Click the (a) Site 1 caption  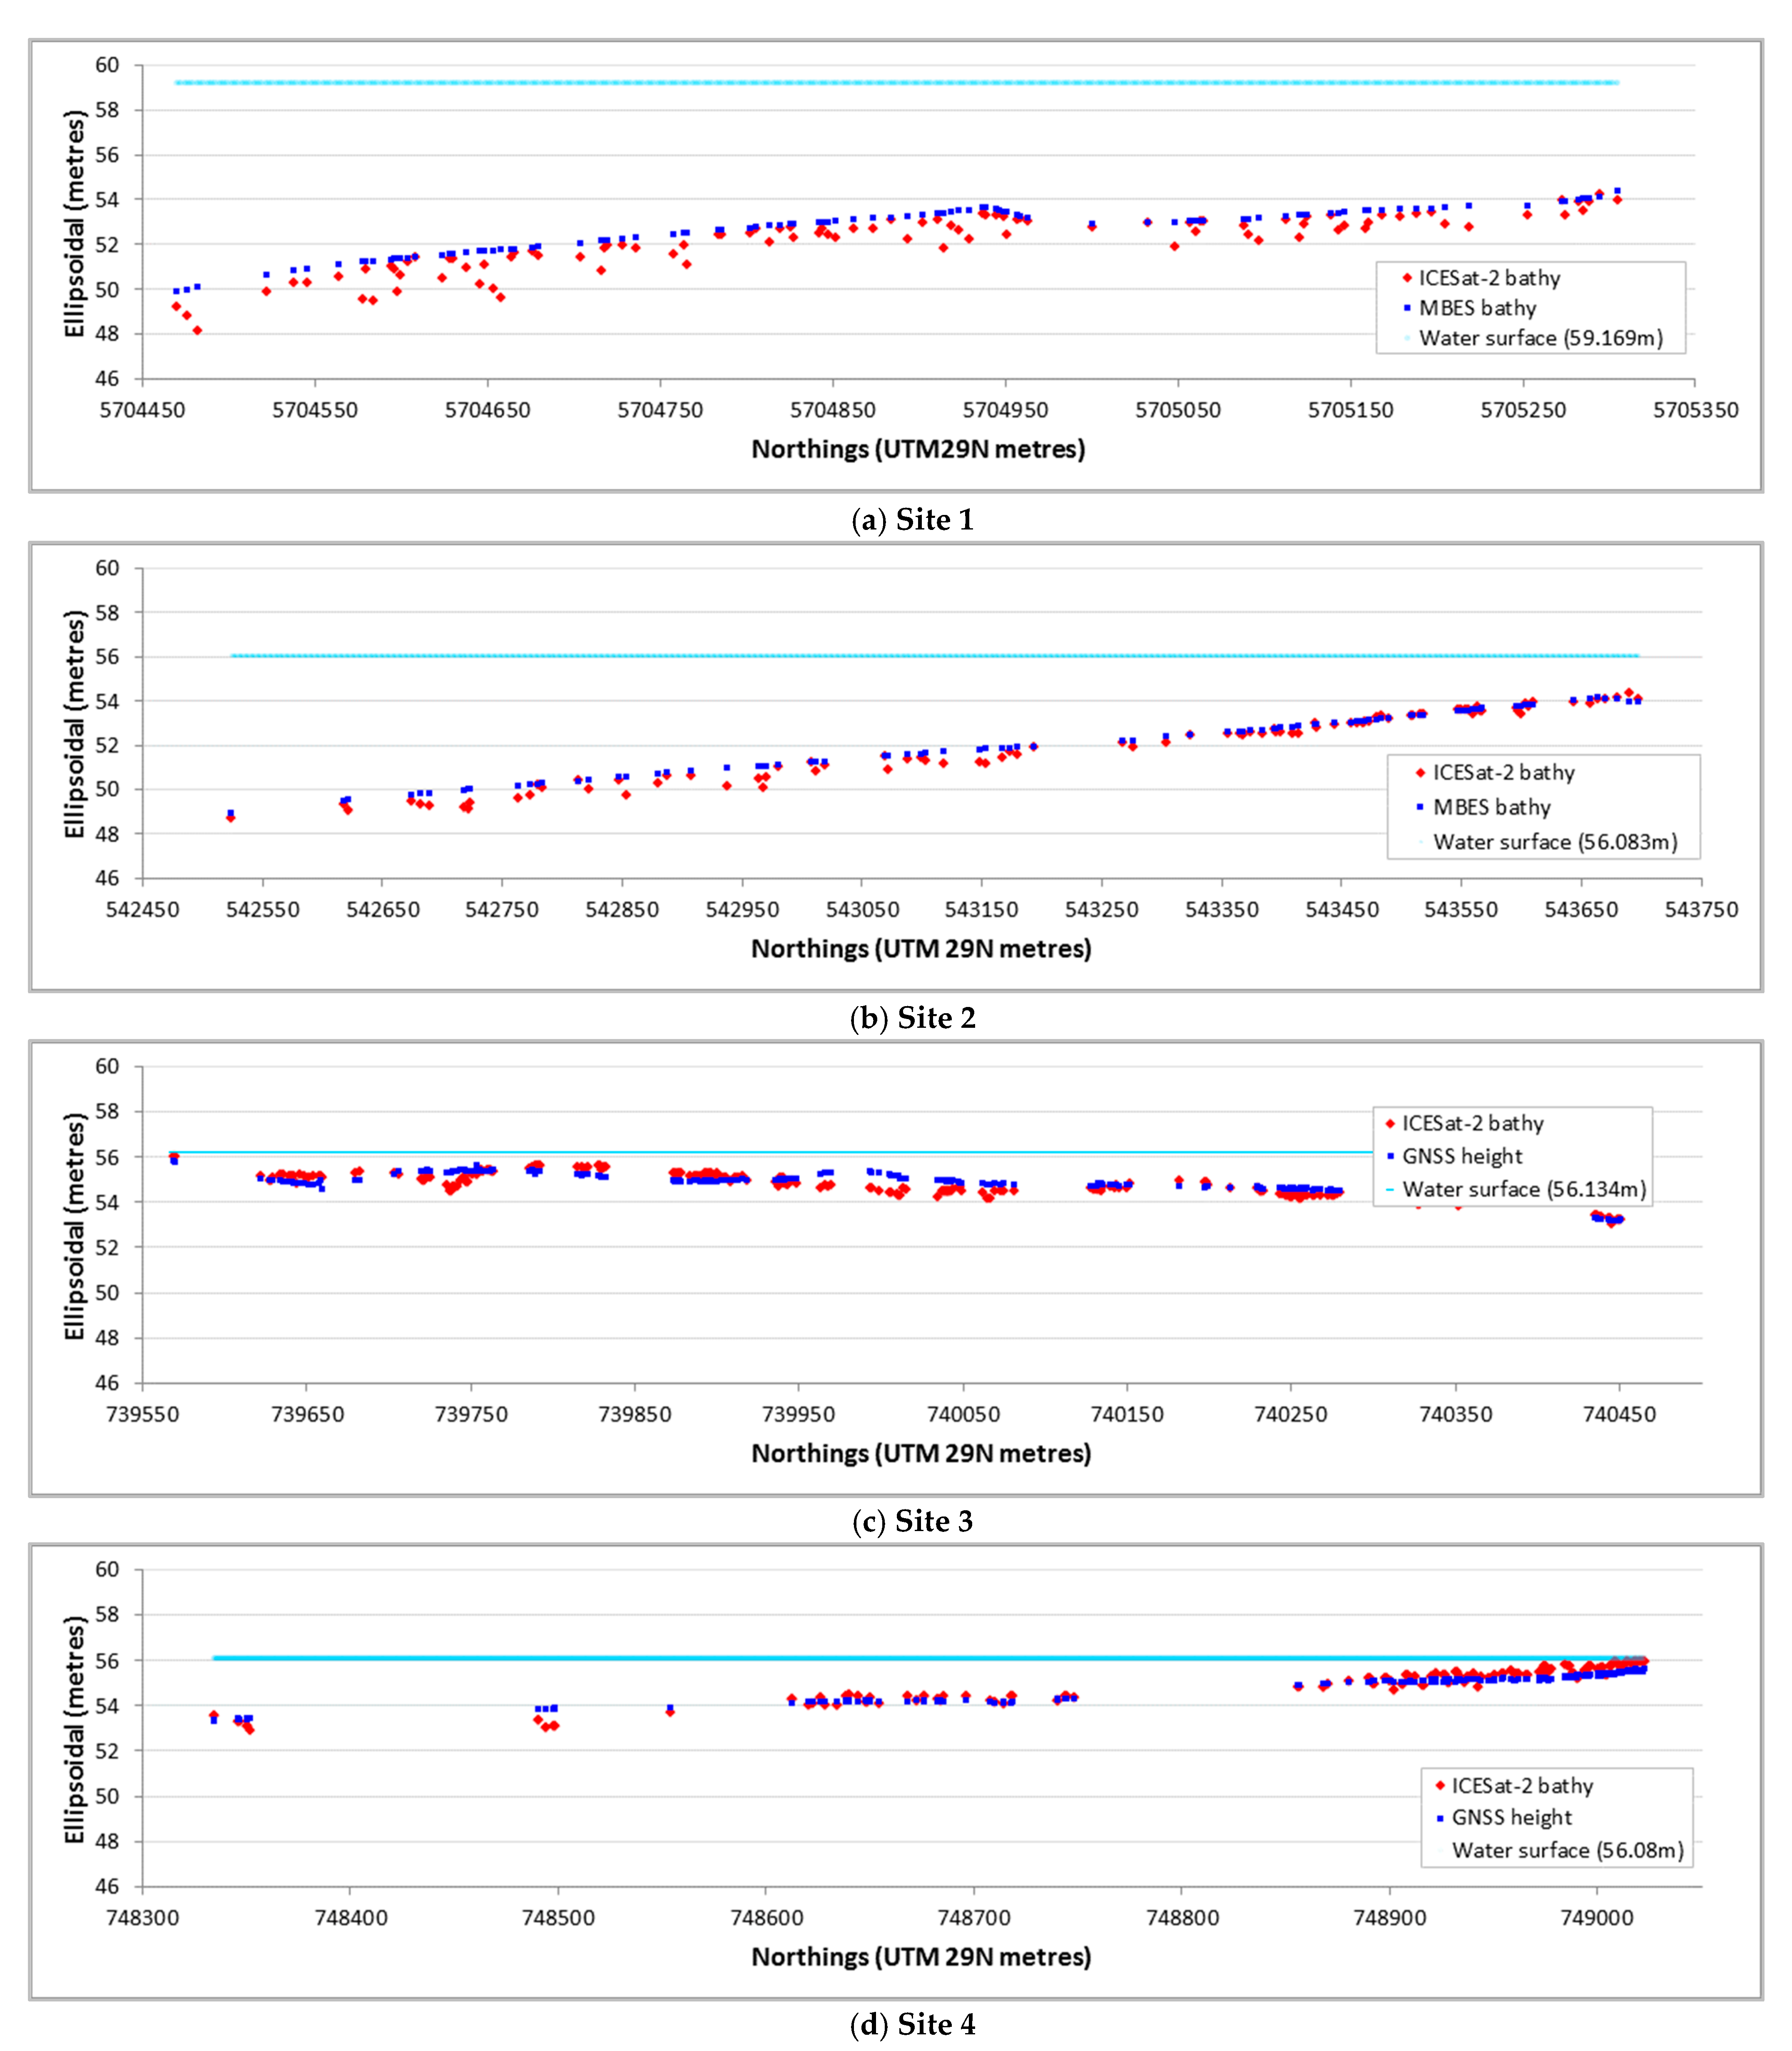(912, 520)
